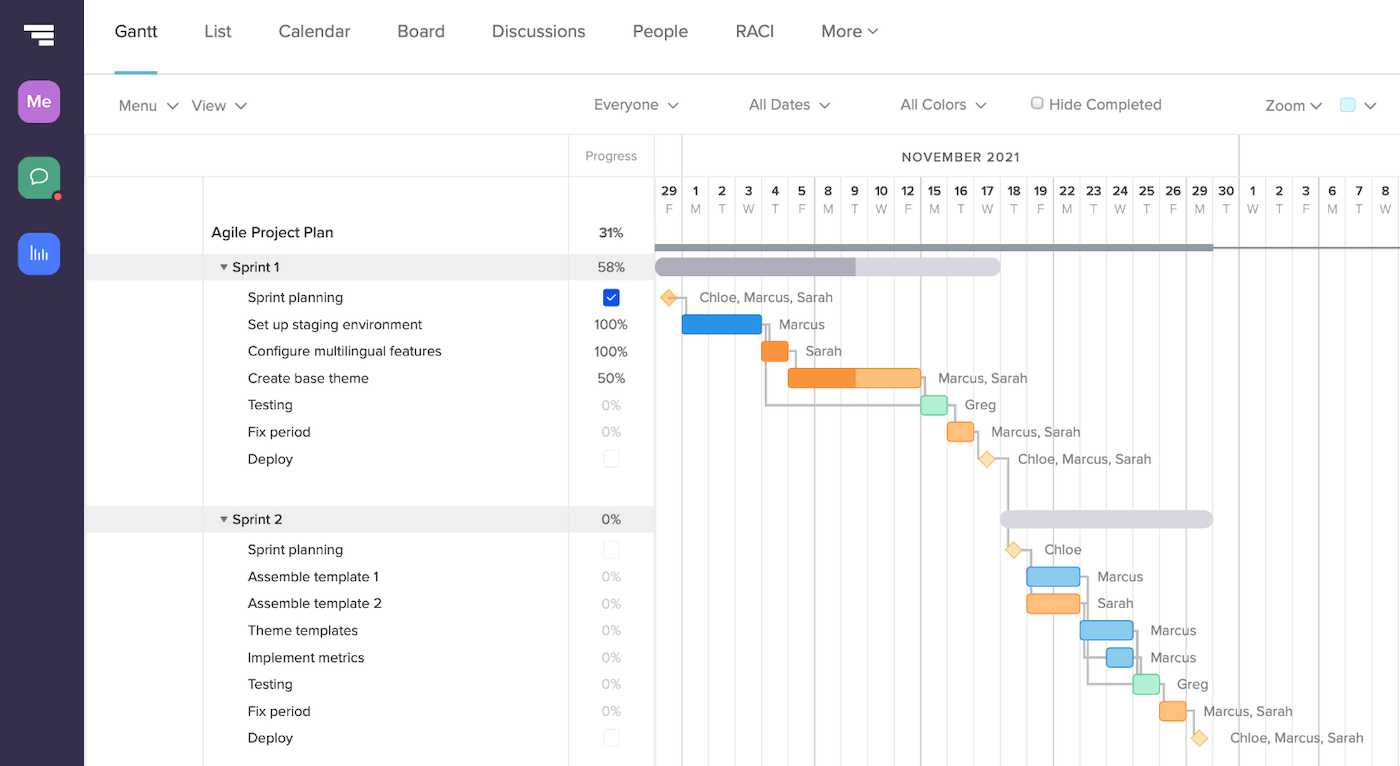This screenshot has height=766, width=1400.
Task: Open the chat bubble icon in sidebar
Action: click(x=38, y=177)
